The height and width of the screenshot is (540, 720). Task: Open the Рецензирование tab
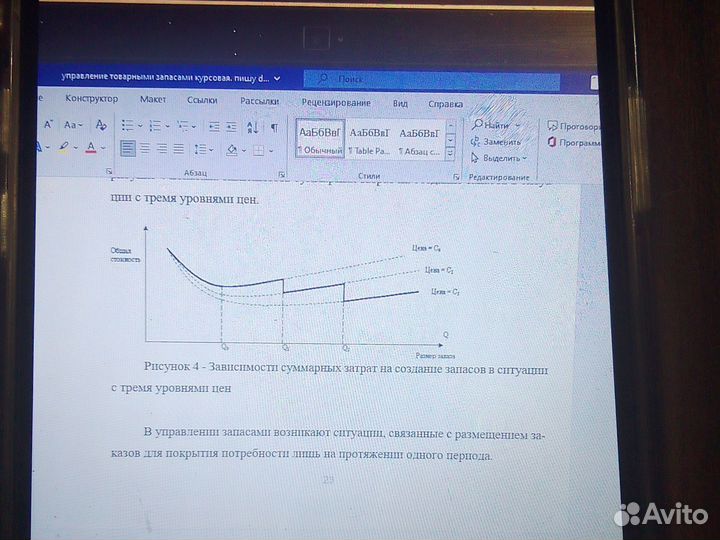pyautogui.click(x=336, y=102)
